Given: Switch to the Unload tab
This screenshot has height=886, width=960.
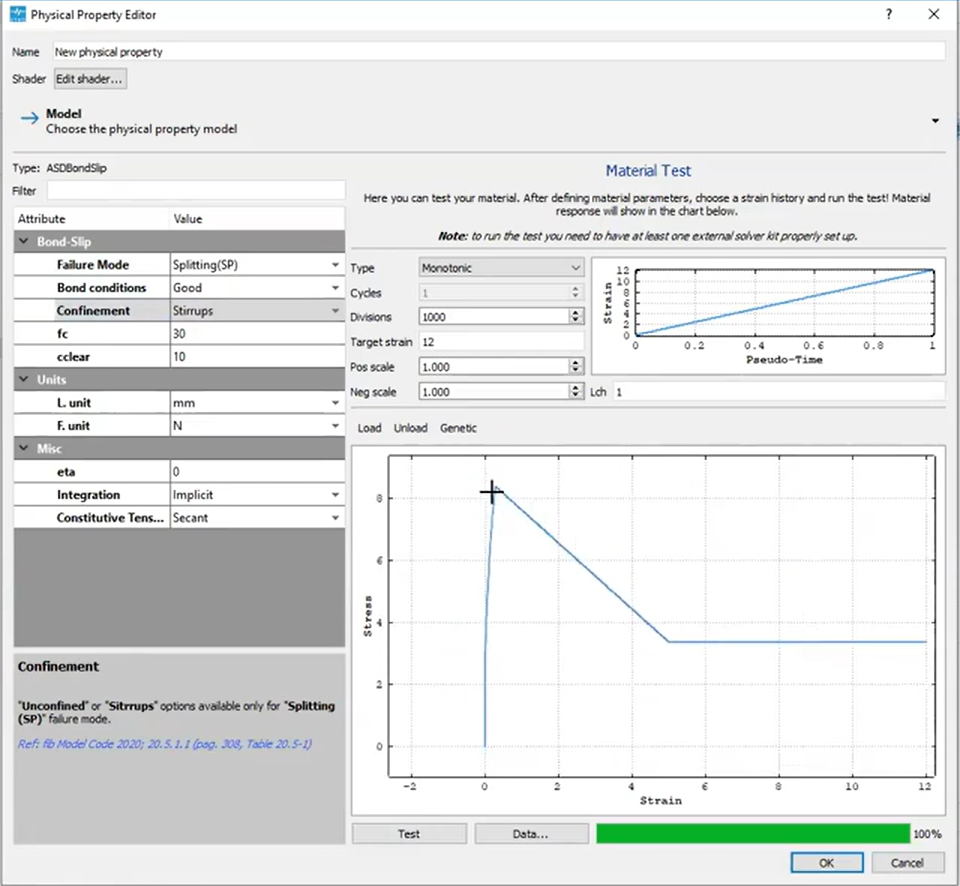Looking at the screenshot, I should click(410, 428).
